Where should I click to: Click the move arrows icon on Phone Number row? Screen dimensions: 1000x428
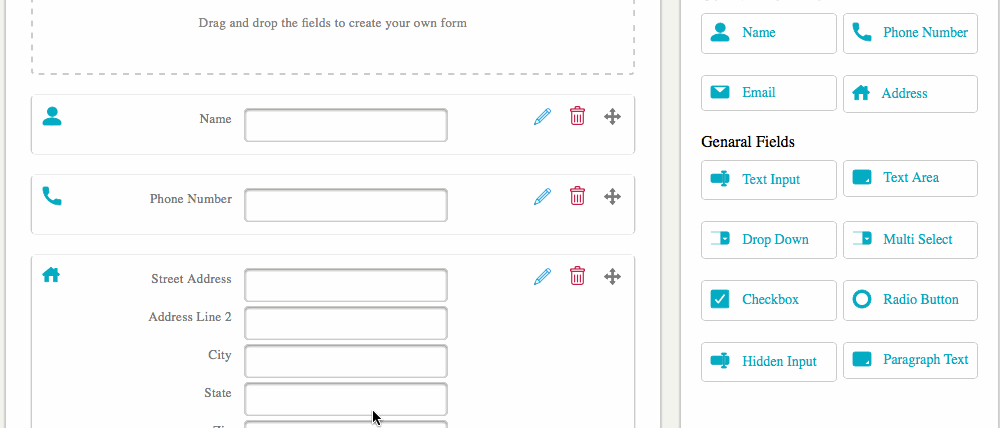tap(612, 196)
